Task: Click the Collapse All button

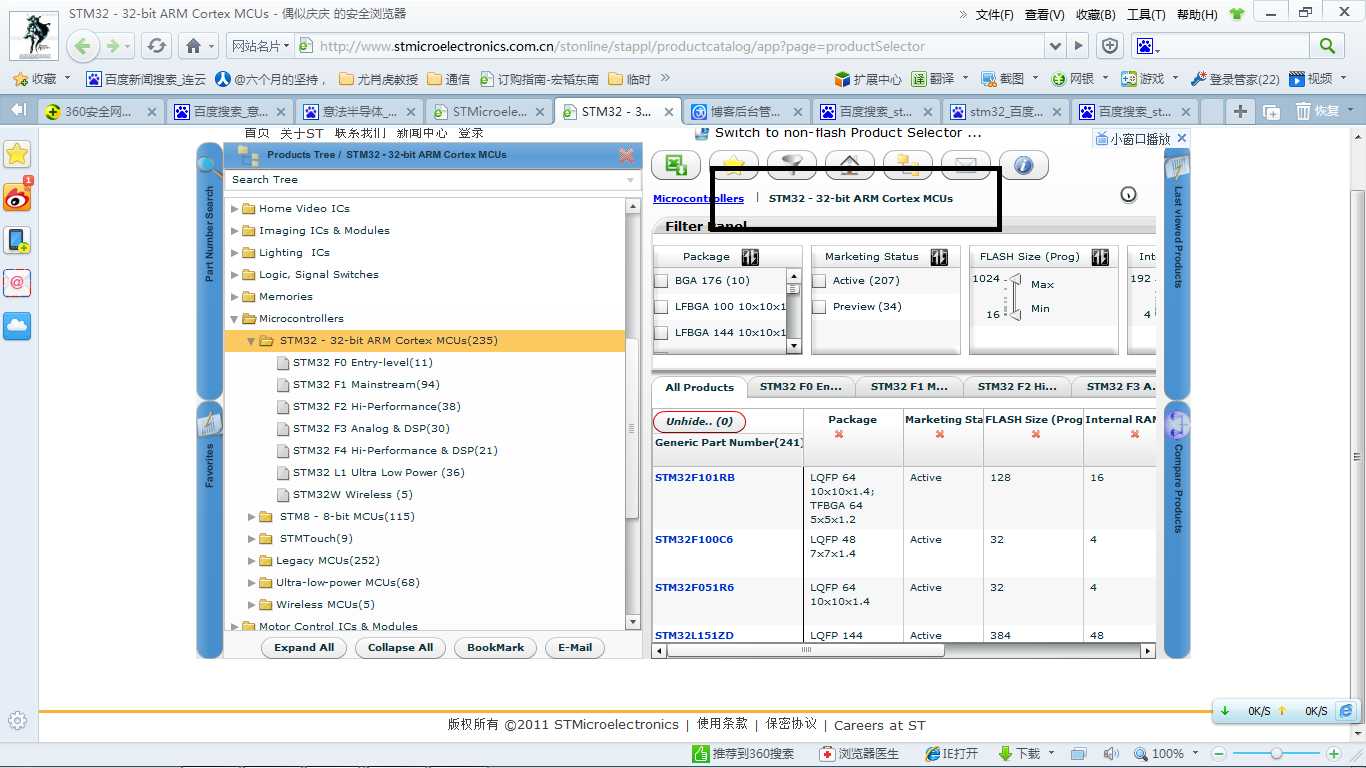Action: pos(400,648)
